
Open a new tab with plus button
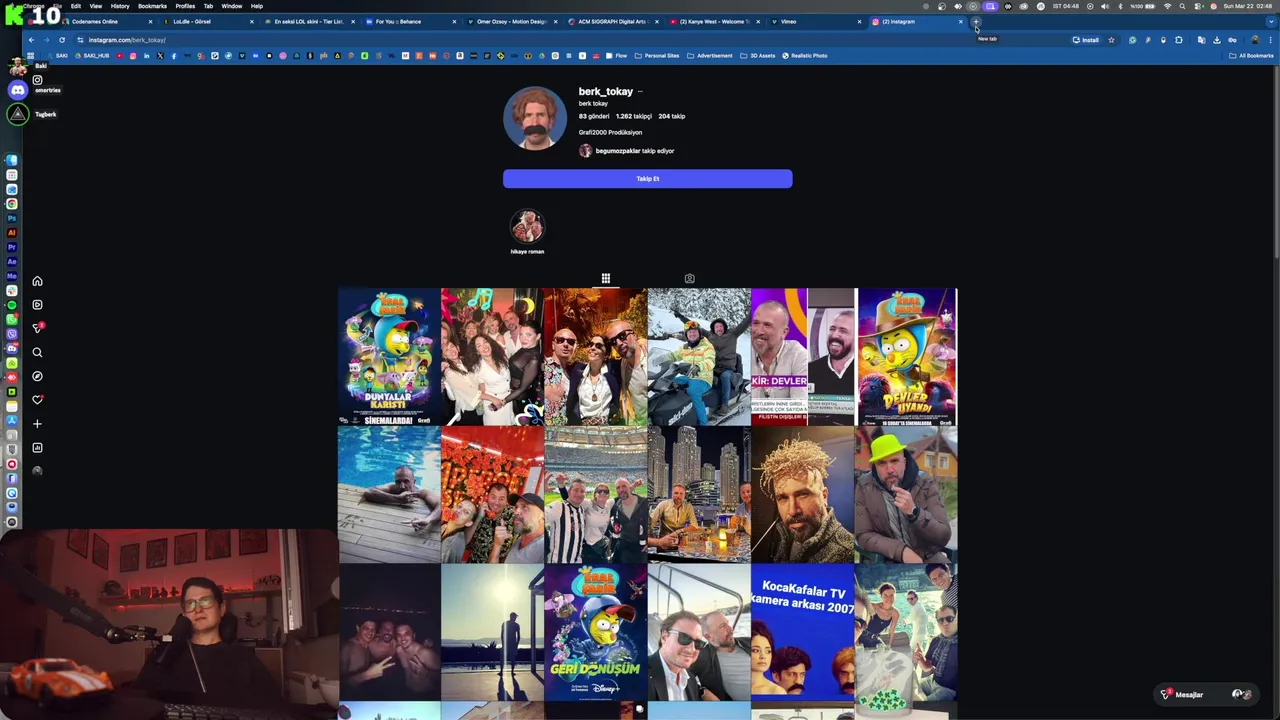tap(976, 21)
